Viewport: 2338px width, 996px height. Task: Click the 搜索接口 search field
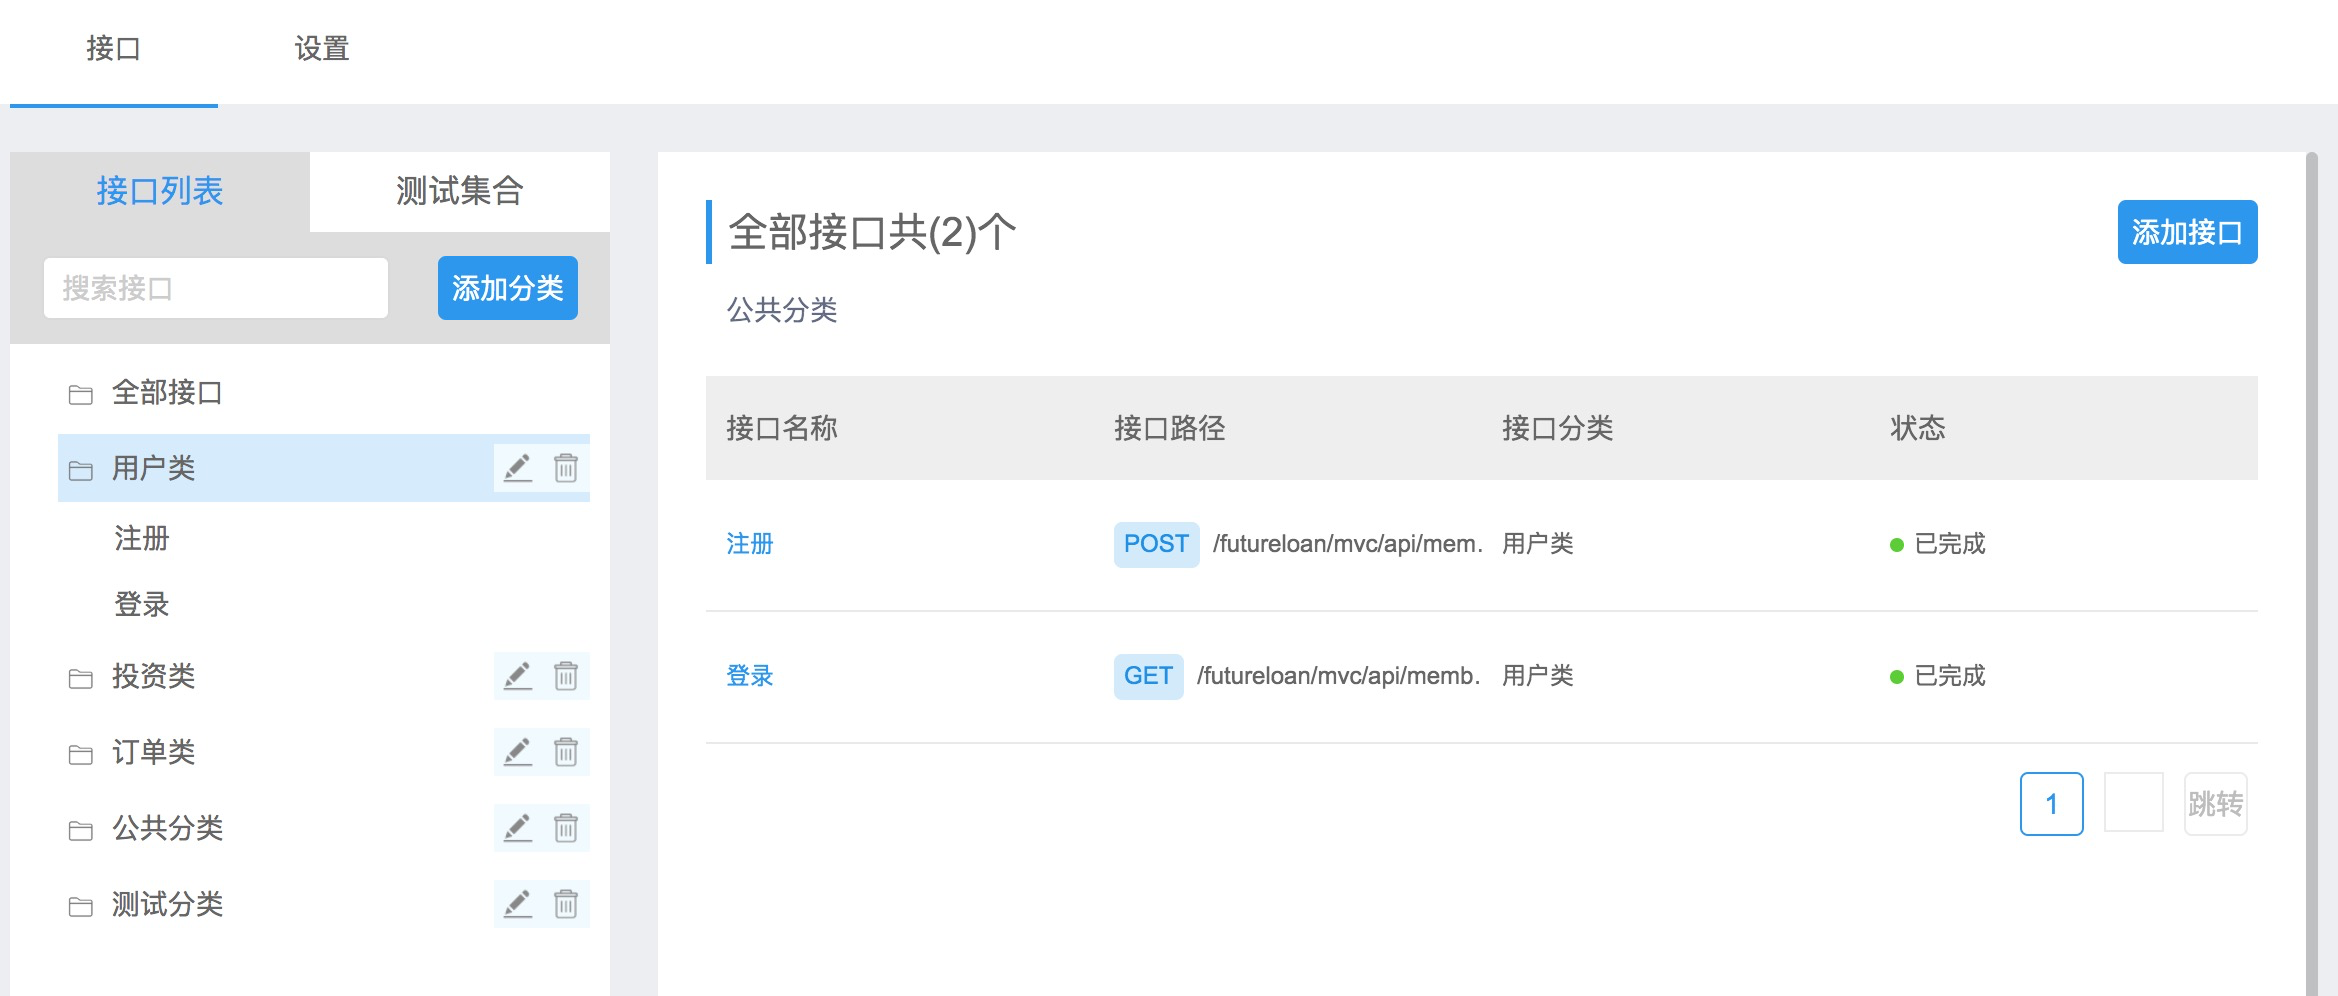click(x=215, y=287)
